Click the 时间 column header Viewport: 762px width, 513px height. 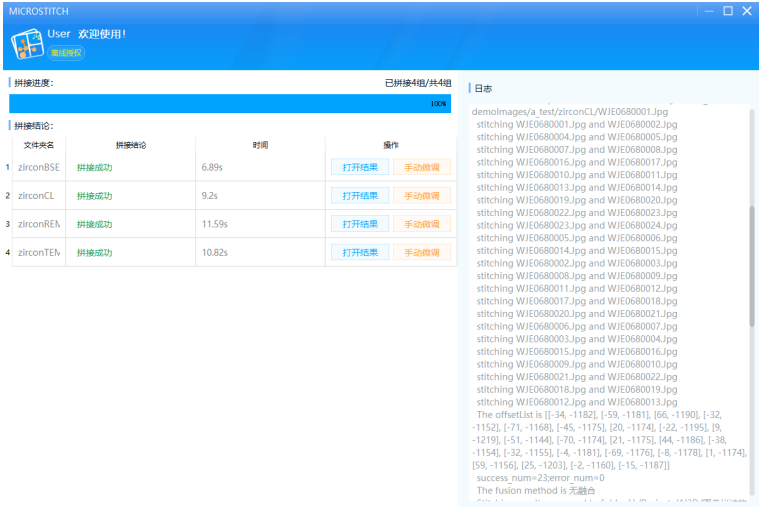(260, 145)
